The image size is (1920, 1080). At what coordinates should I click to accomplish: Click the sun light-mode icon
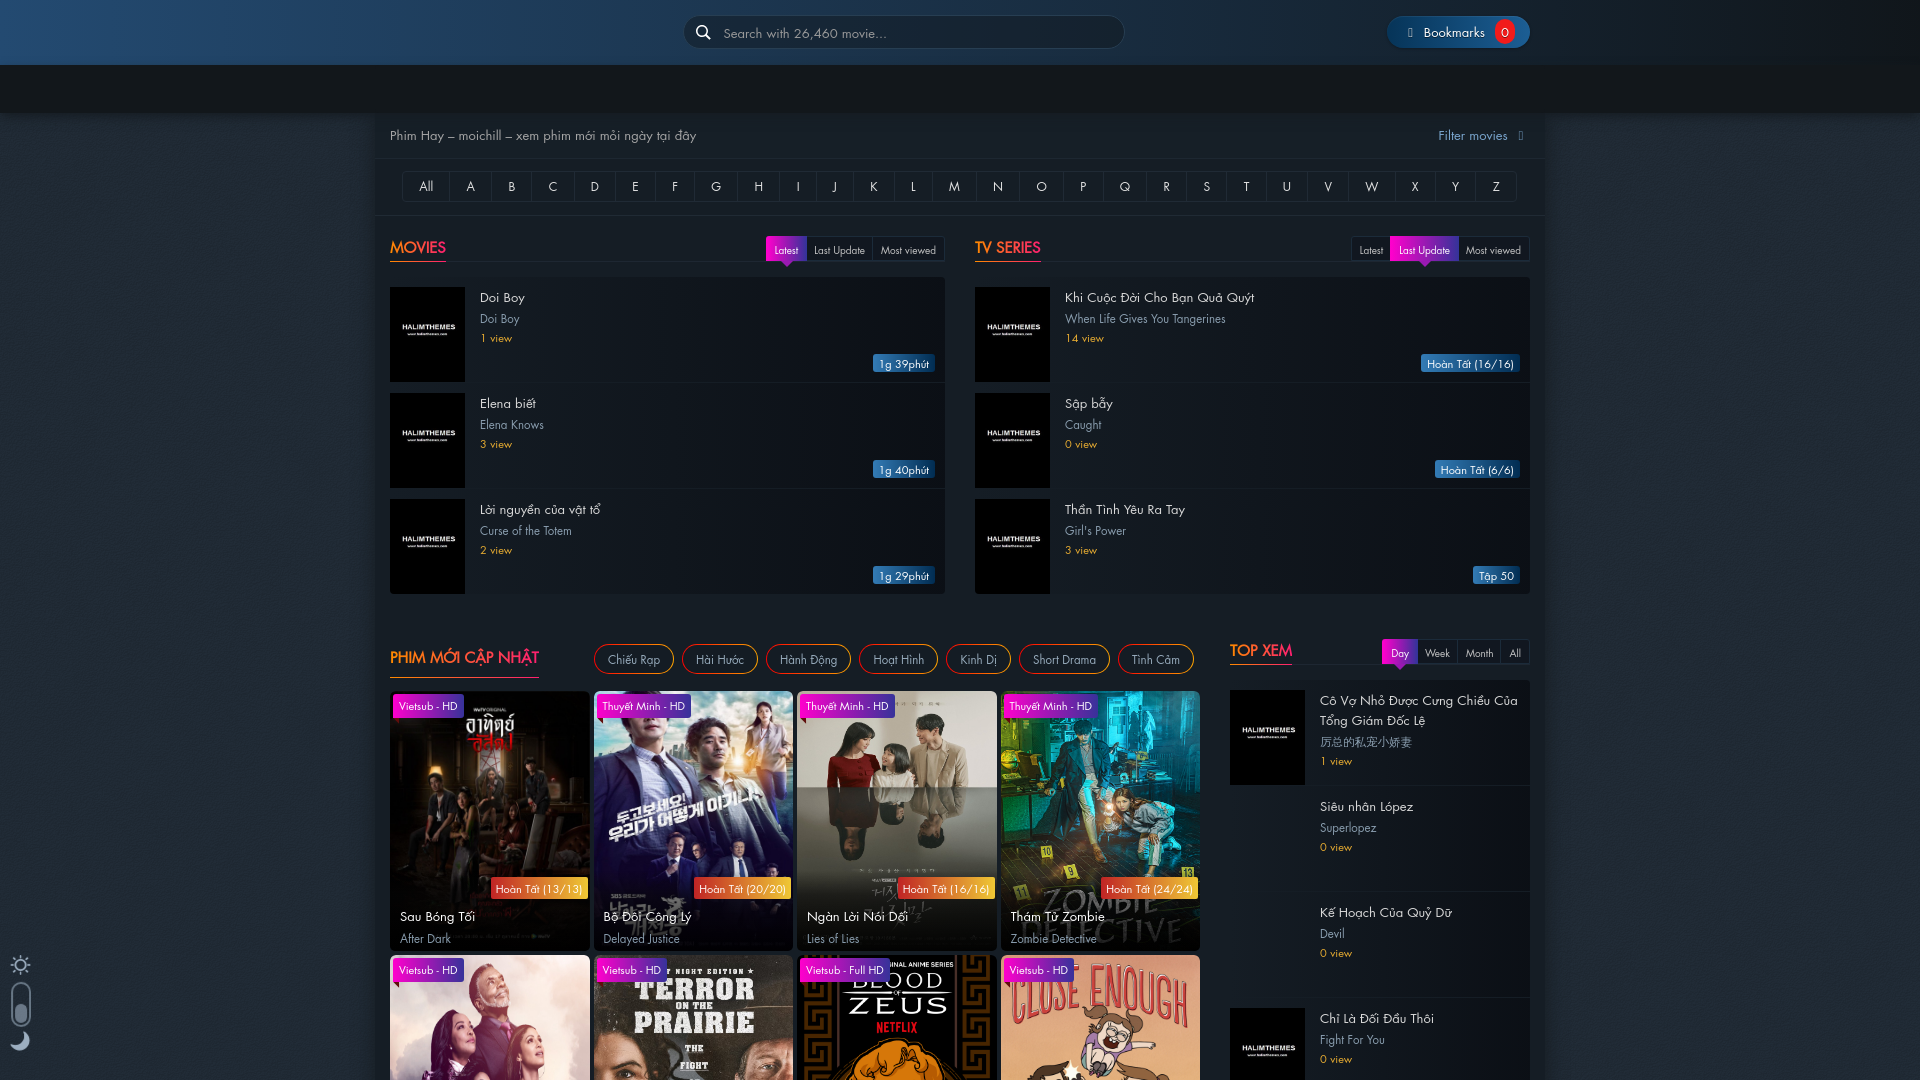coord(20,965)
